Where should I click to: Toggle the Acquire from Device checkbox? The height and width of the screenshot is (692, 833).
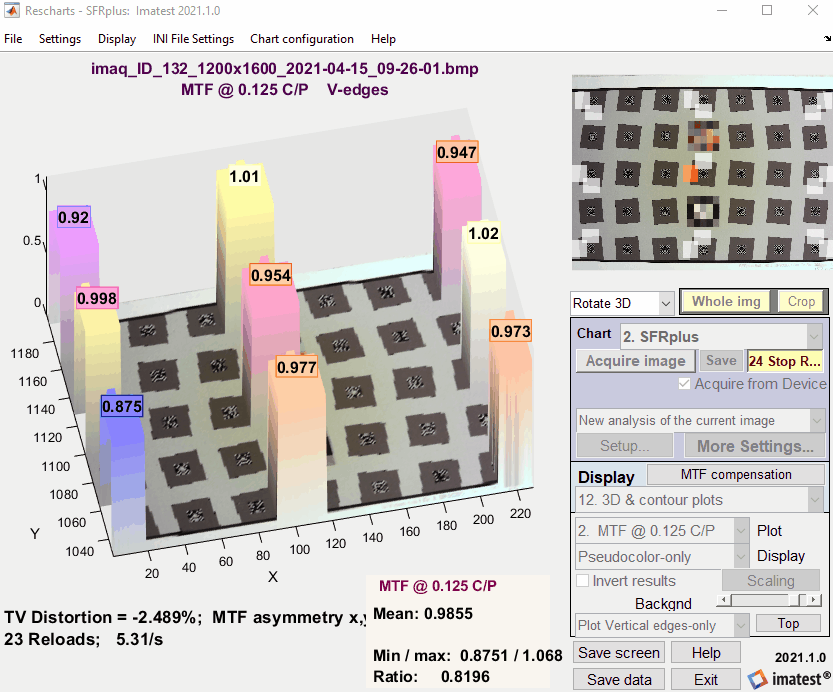(x=685, y=383)
